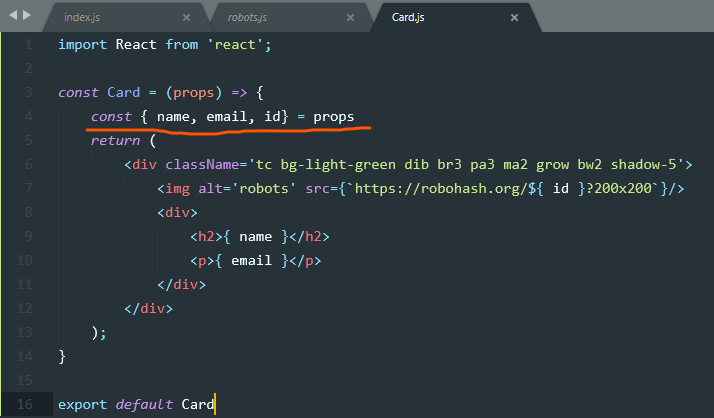This screenshot has width=714, height=418.
Task: Click the 'export' keyword on line 16
Action: coord(82,404)
